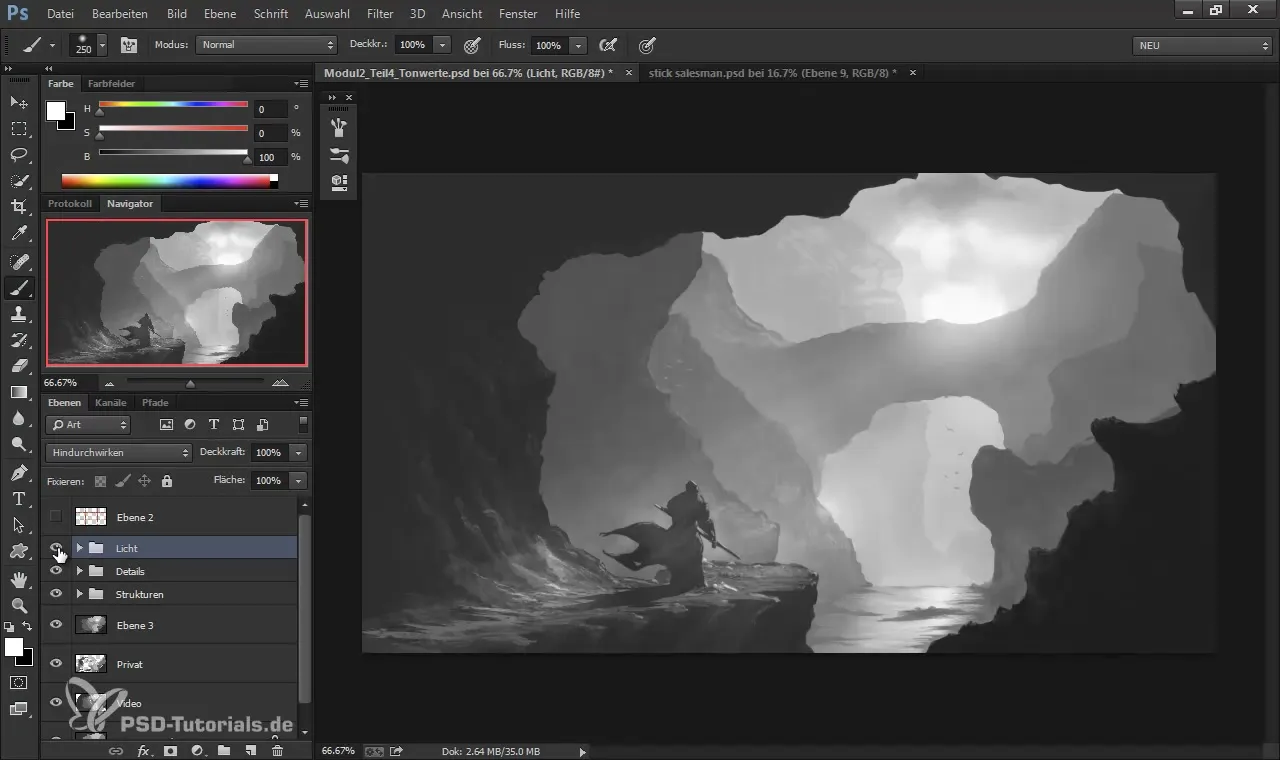Select the Hand tool

coord(19,579)
